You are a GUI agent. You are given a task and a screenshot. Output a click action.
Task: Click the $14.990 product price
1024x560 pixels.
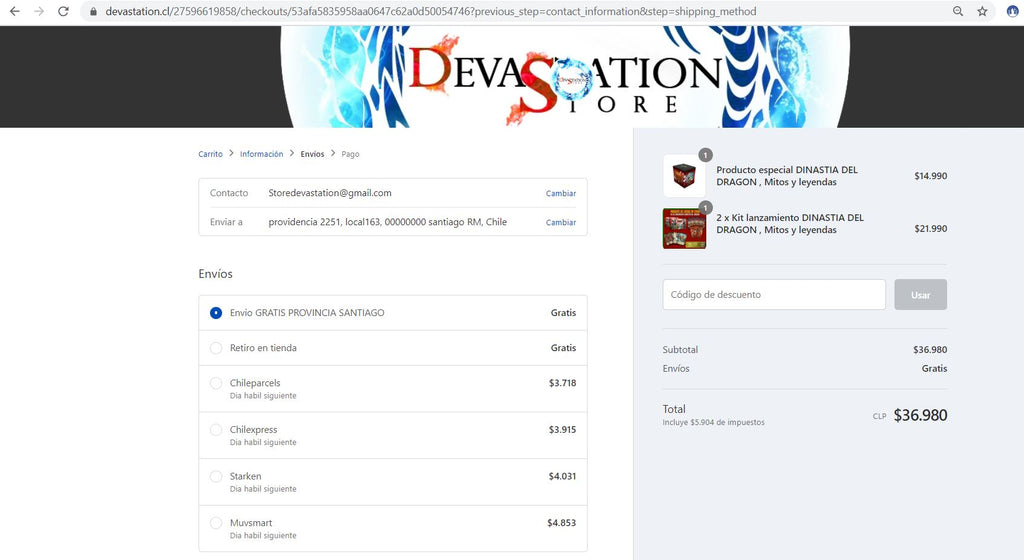[x=931, y=176]
